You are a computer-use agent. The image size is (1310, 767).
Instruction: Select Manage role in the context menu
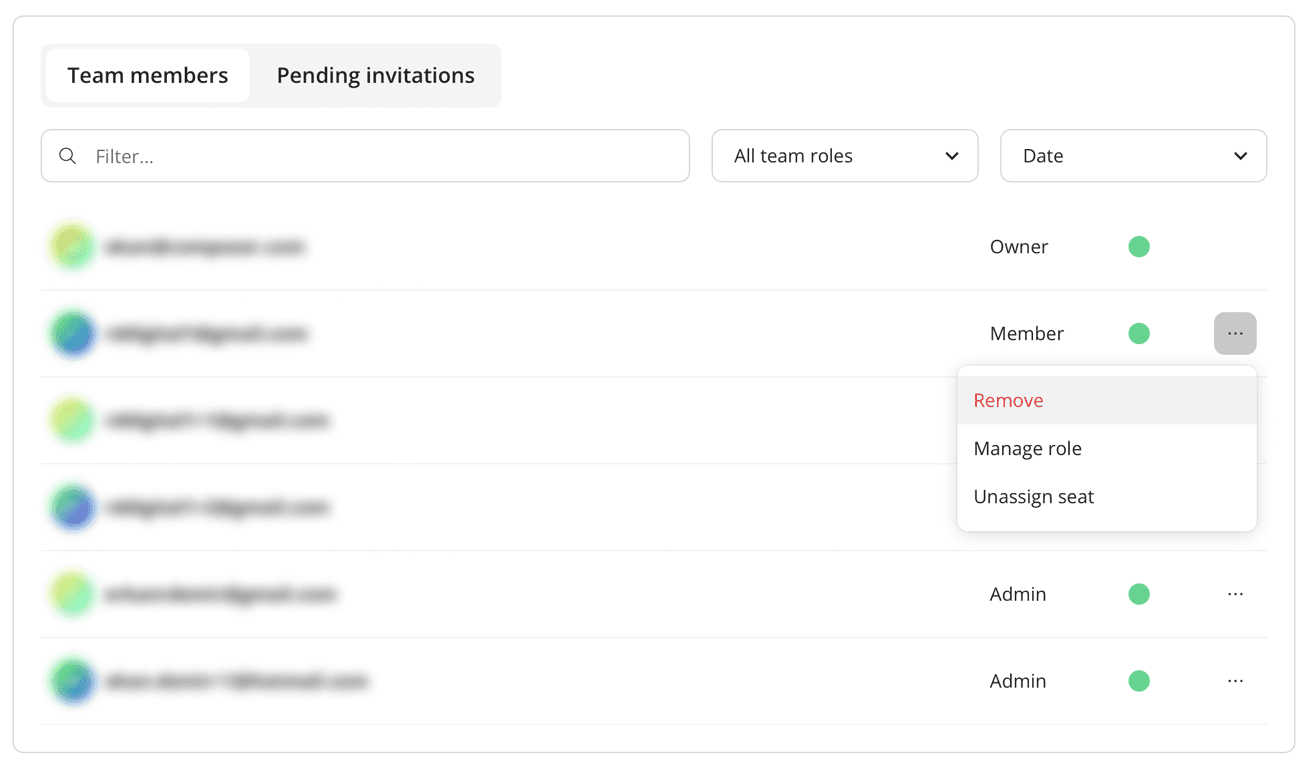coord(1027,449)
